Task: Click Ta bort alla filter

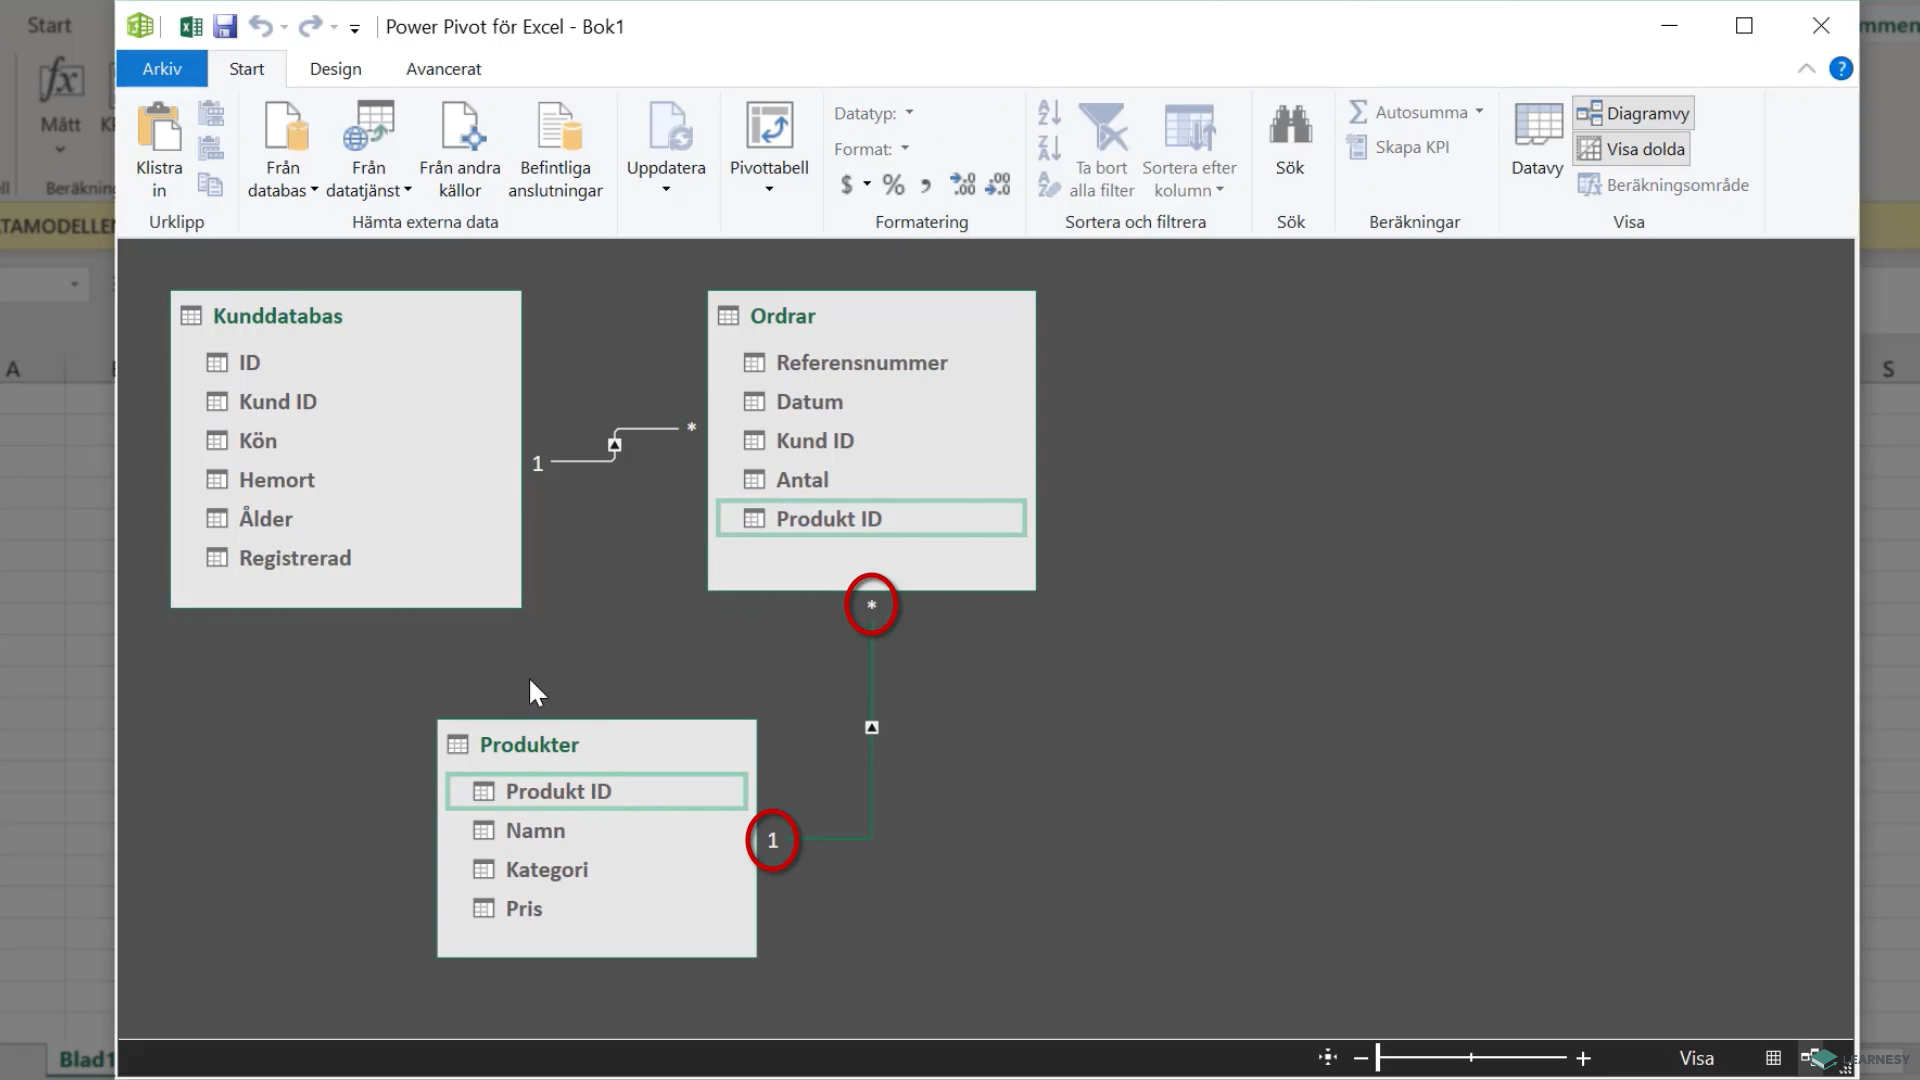Action: (1100, 148)
